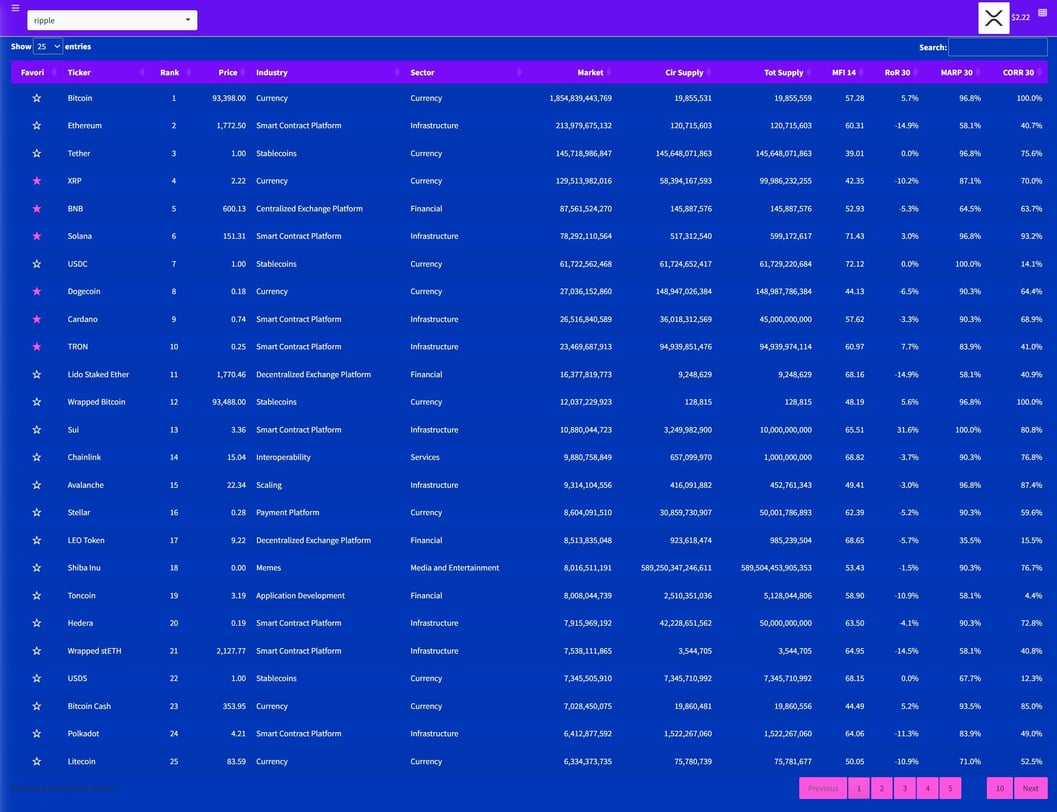Star the LEO Token row

click(x=36, y=540)
